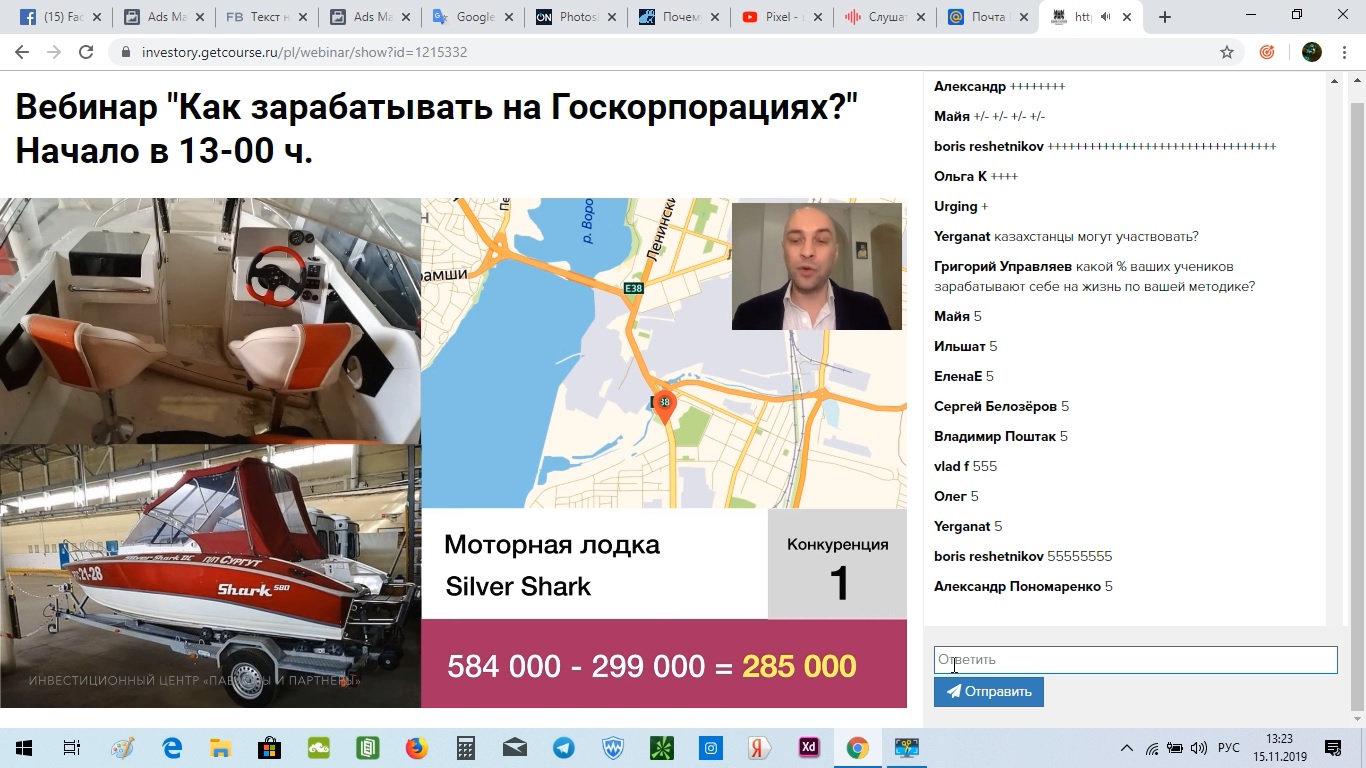1366x768 pixels.
Task: Open Chrome's three-dot menu
Action: pyautogui.click(x=1344, y=51)
